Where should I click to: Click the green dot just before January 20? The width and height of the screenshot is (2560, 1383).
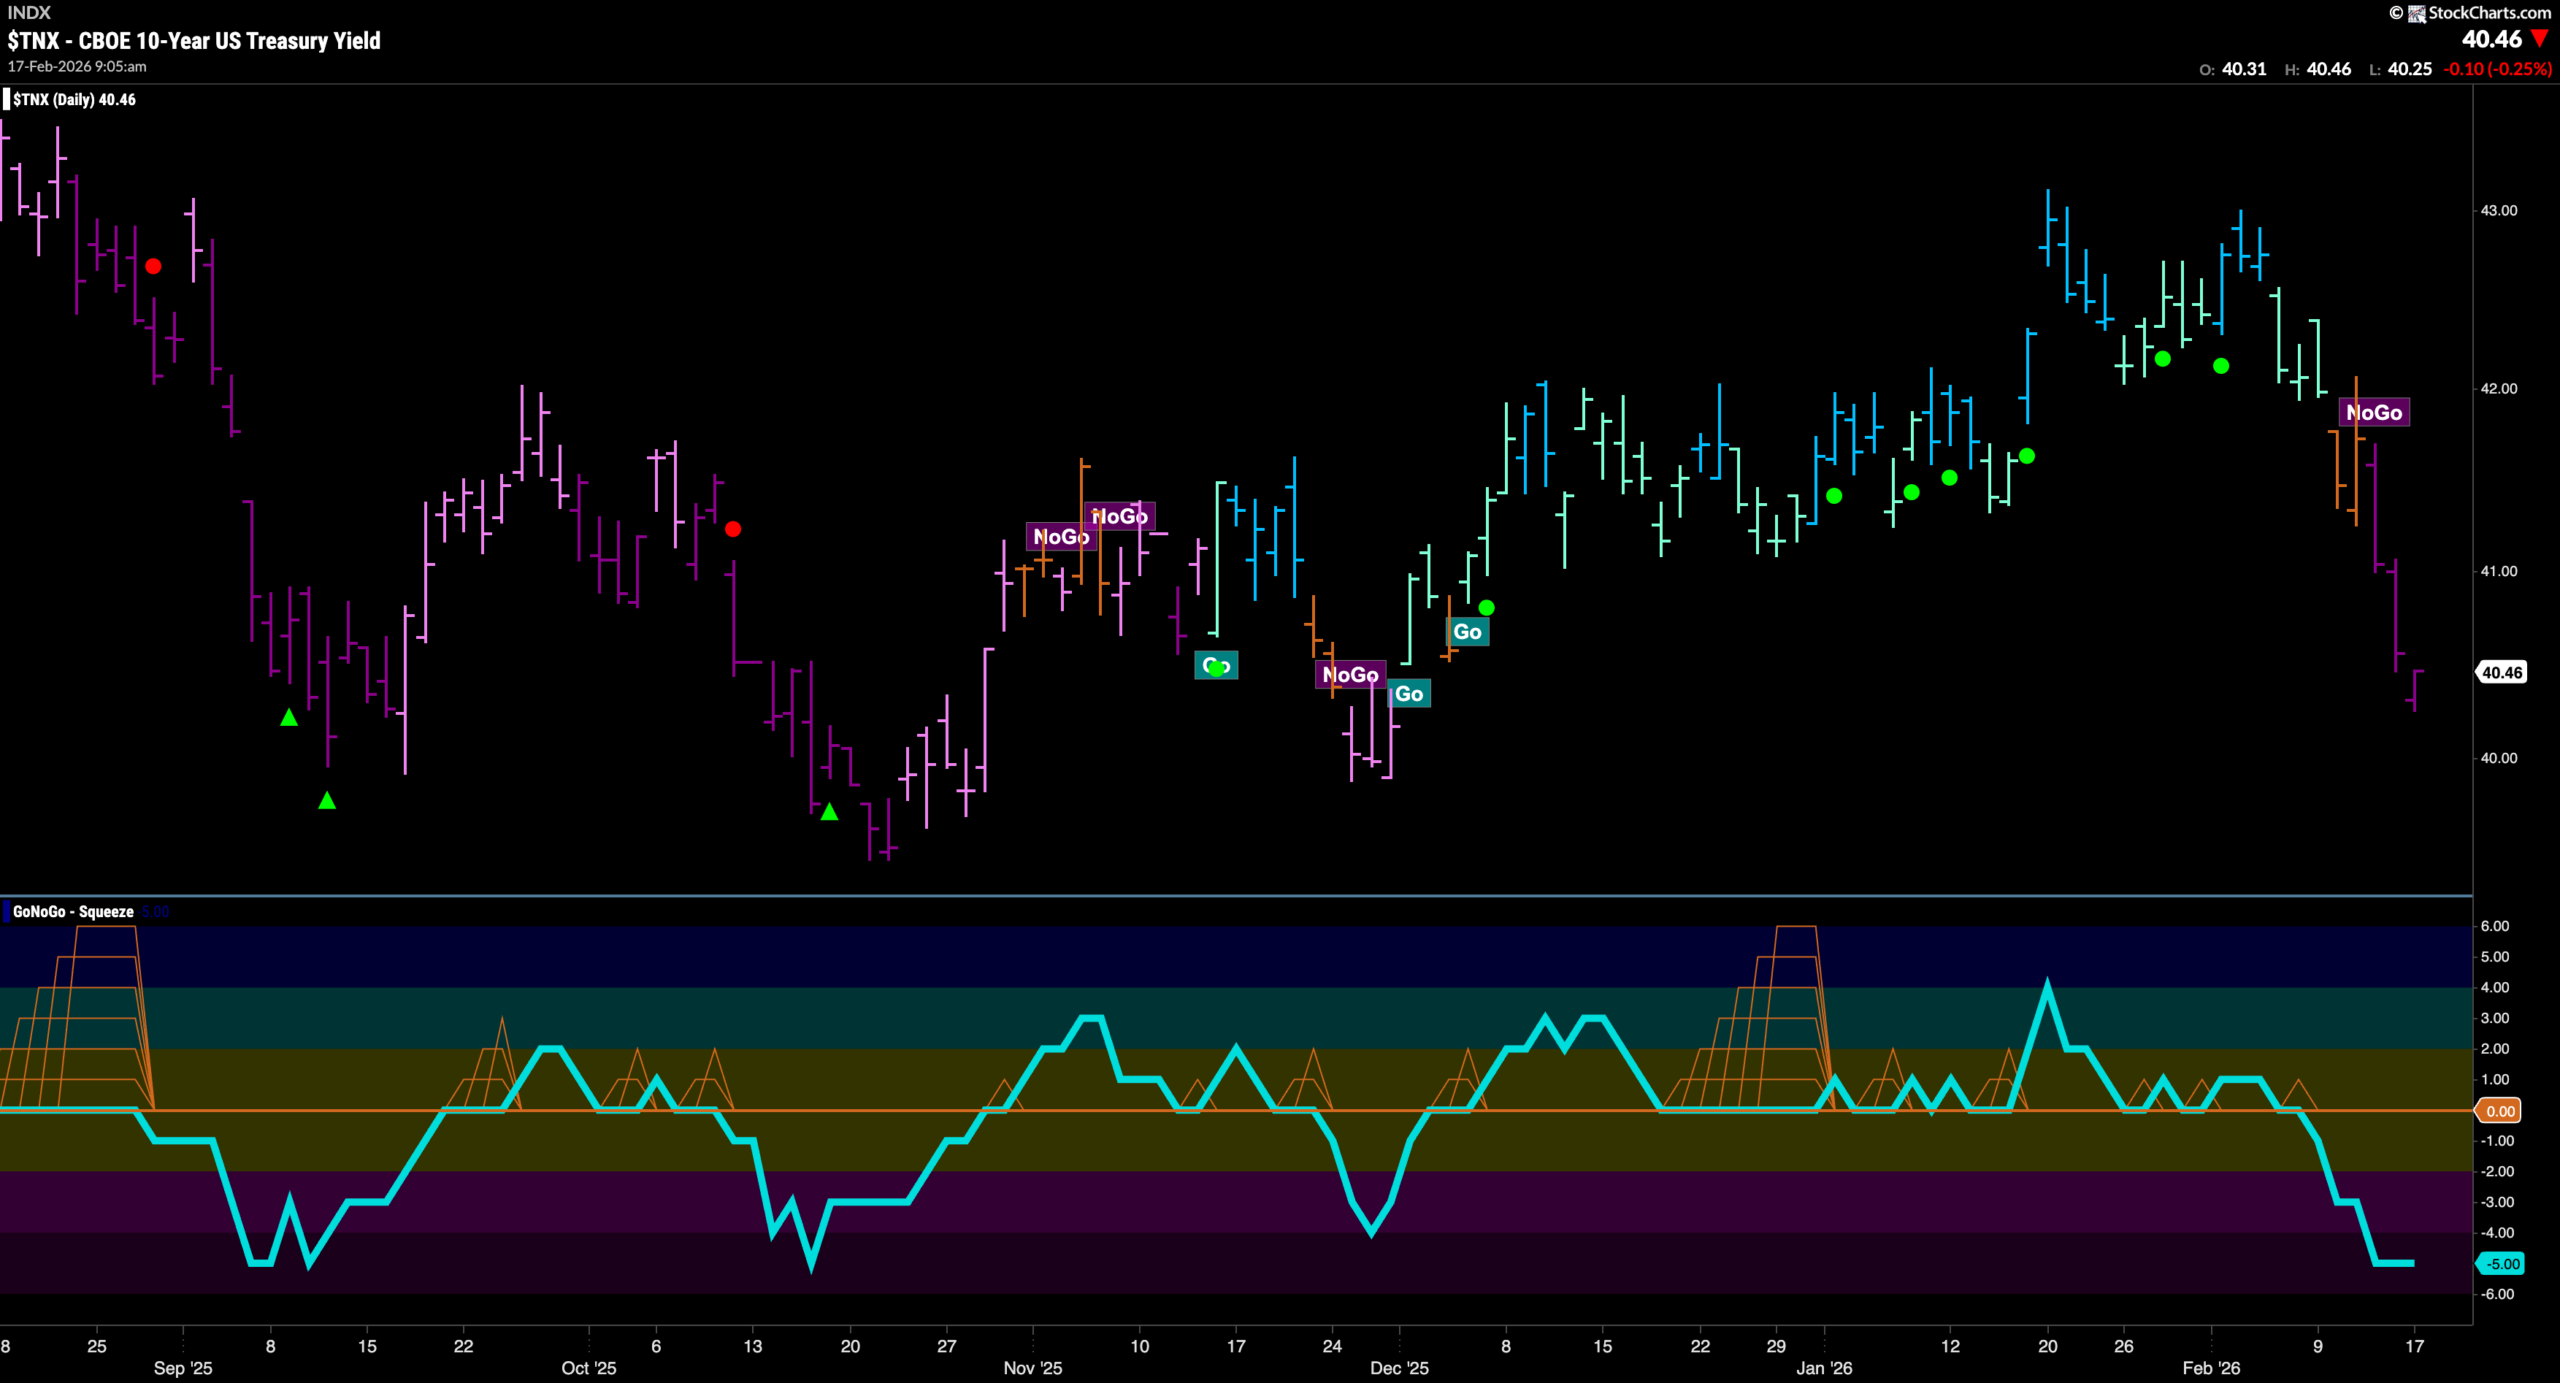pyautogui.click(x=2027, y=456)
